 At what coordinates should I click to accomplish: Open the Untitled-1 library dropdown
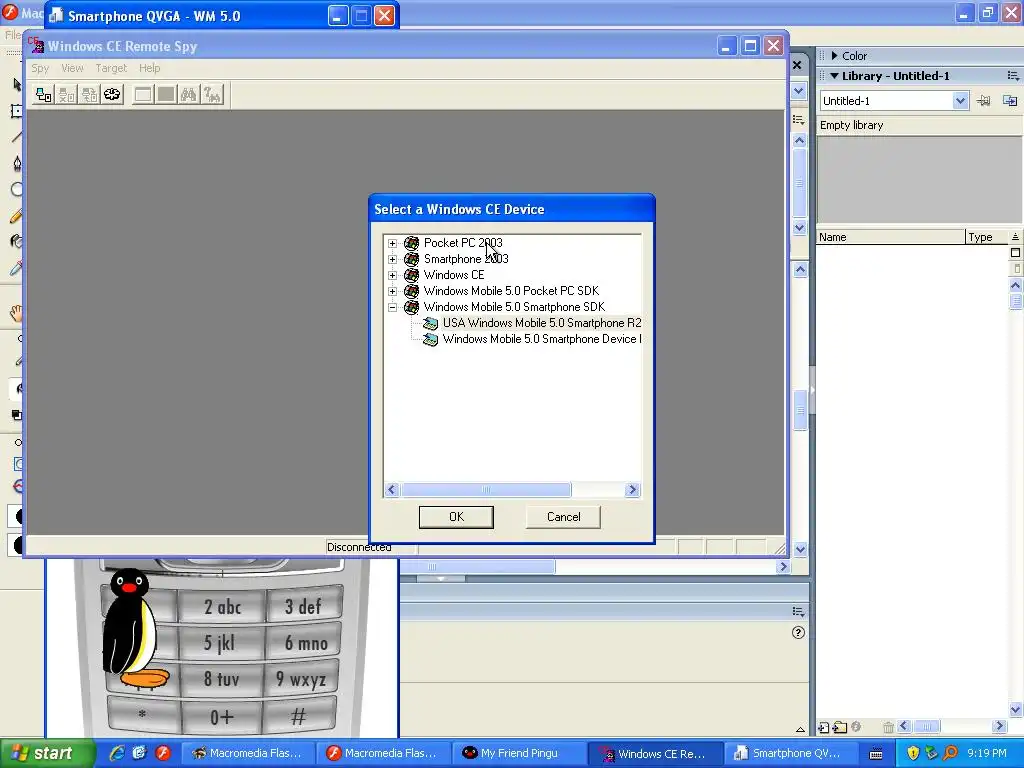click(959, 101)
